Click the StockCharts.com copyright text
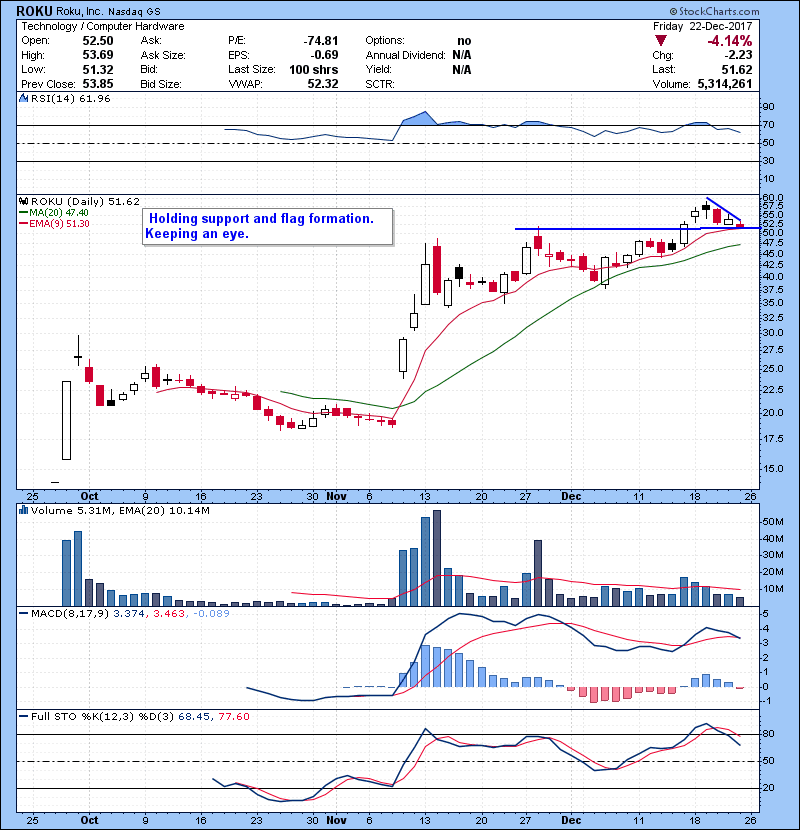Image resolution: width=800 pixels, height=830 pixels. pos(714,11)
